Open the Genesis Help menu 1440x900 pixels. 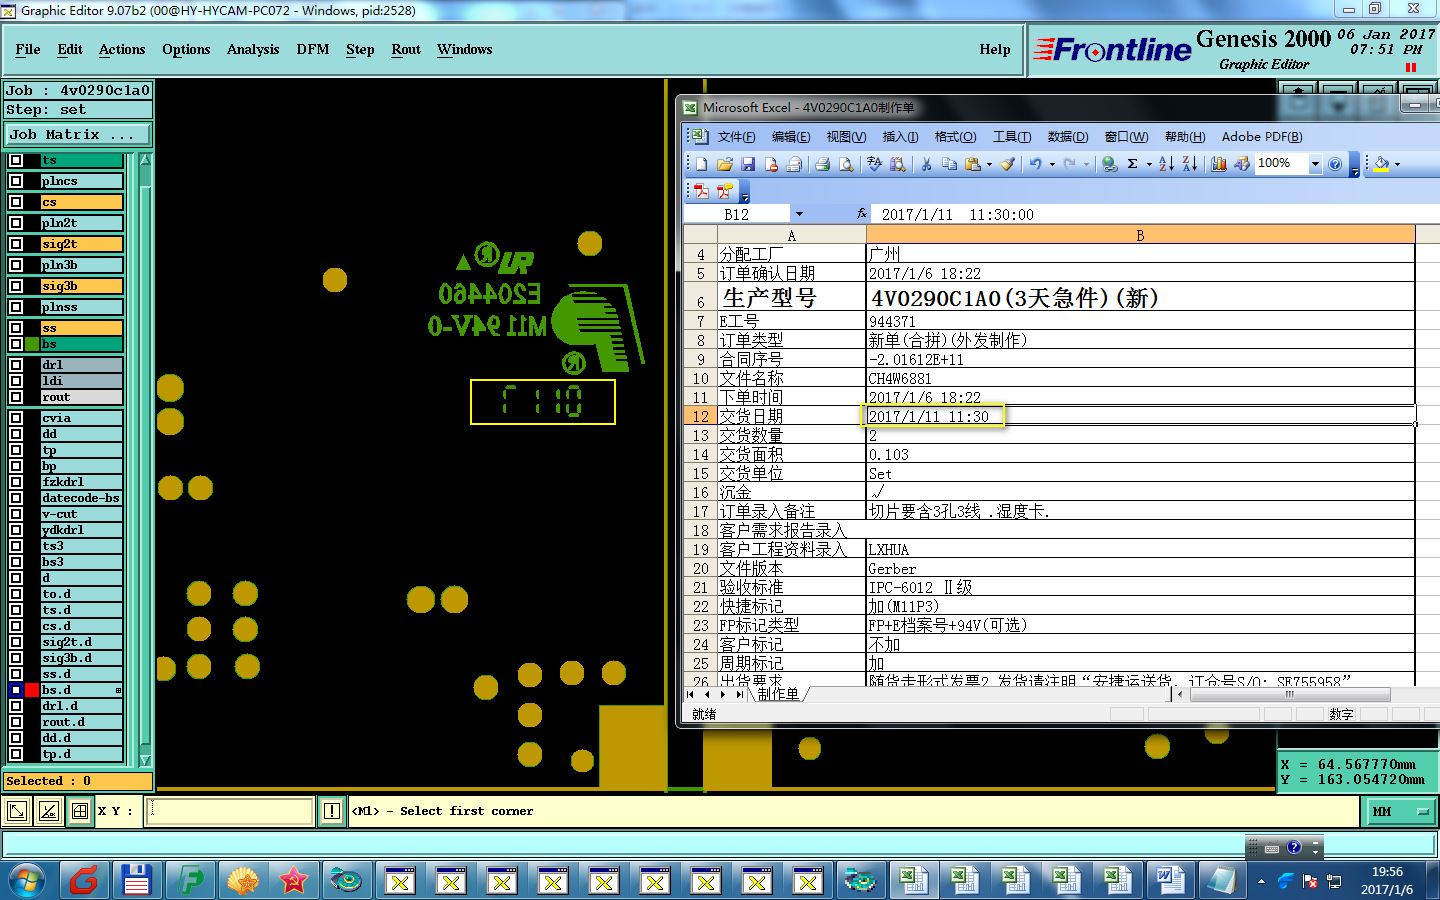tap(995, 49)
